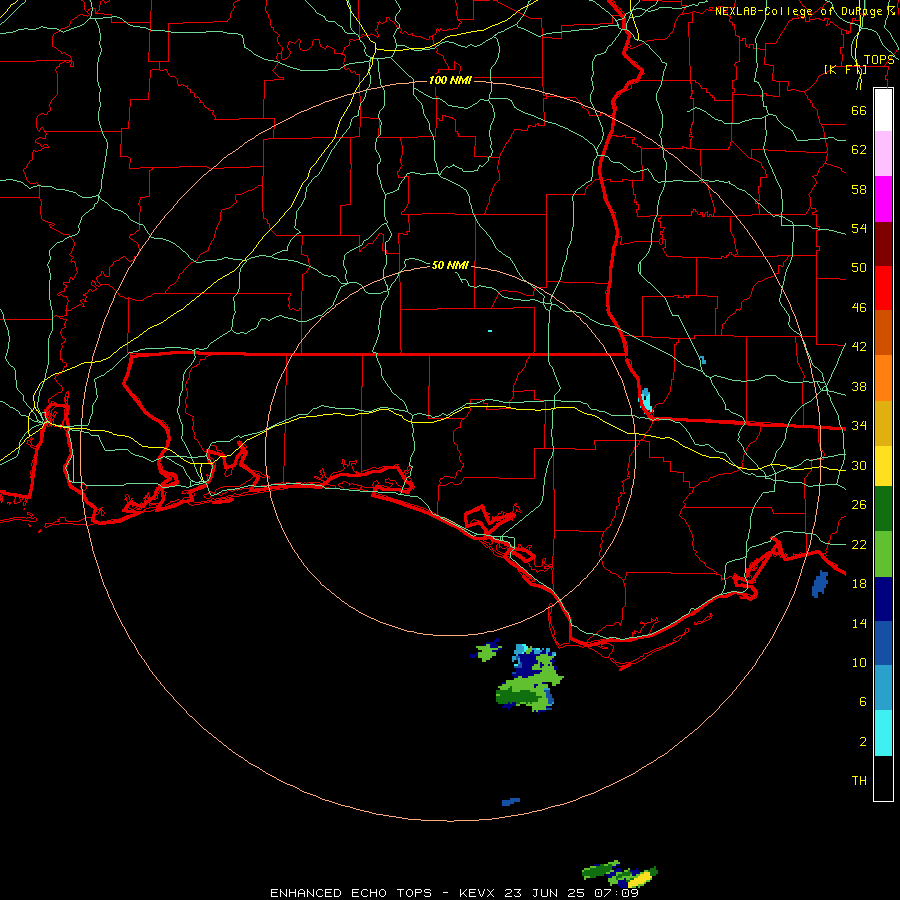Pick the gold legend swatch near 34
This screenshot has width=900, height=900.
[883, 423]
